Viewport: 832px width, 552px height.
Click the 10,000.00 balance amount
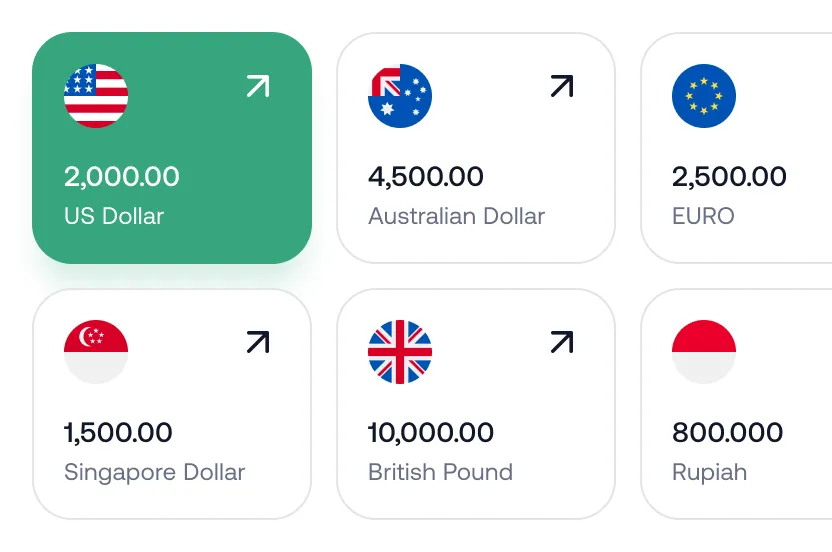[x=431, y=433]
